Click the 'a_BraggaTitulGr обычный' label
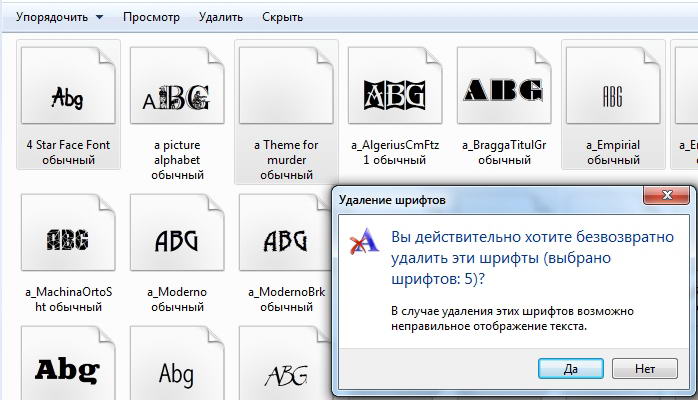This screenshot has width=698, height=400. pos(504,152)
